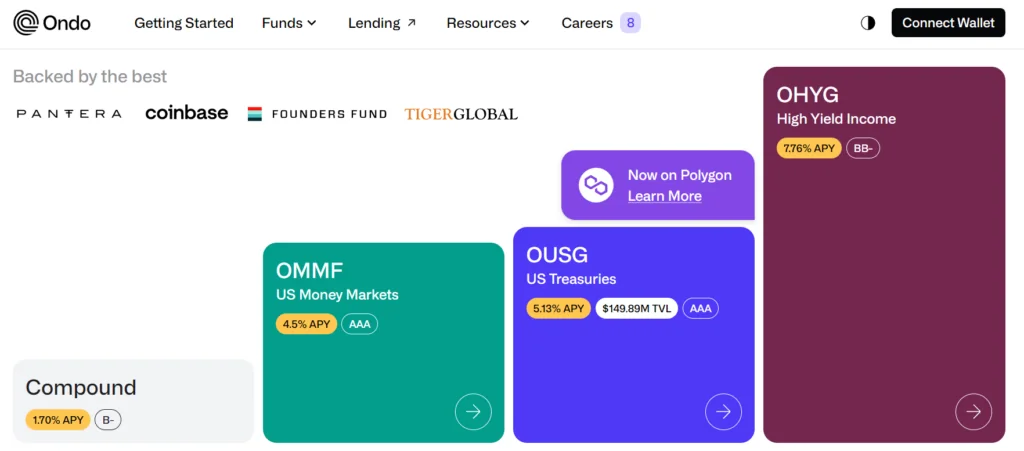The image size is (1024, 451).
Task: Open the Getting Started page
Action: tap(184, 23)
